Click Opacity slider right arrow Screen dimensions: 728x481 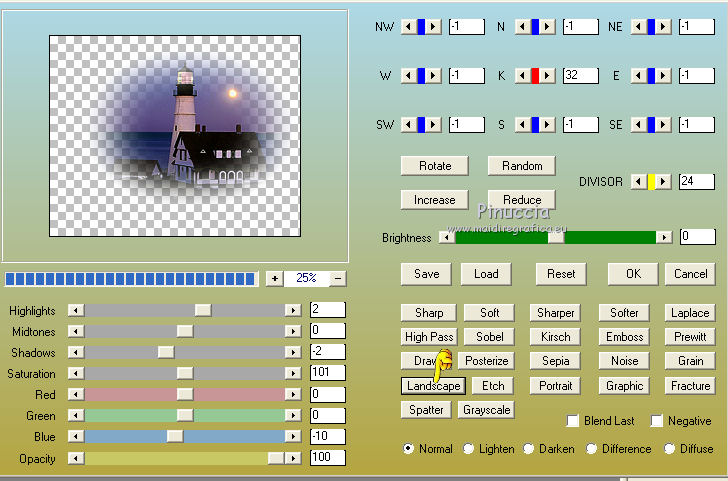[x=293, y=458]
